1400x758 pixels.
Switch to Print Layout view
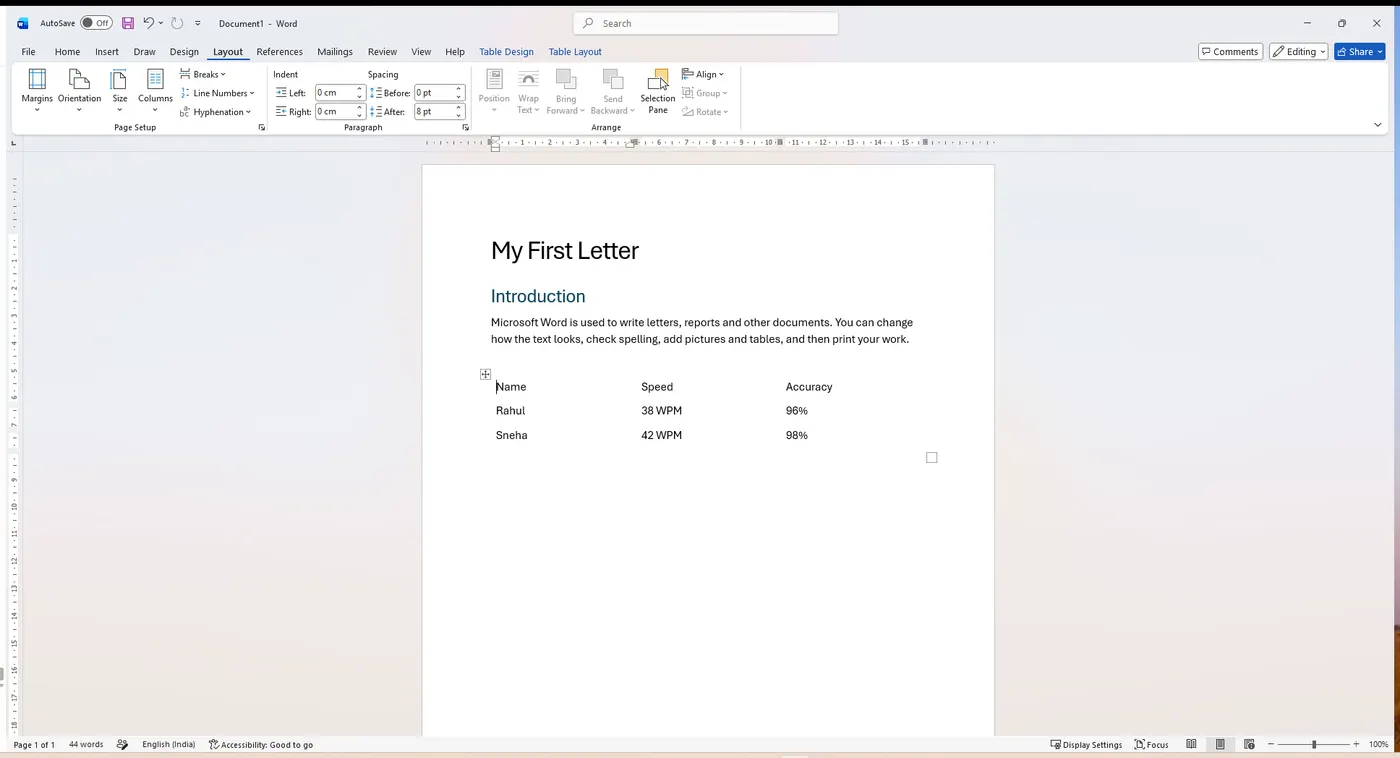[1220, 744]
